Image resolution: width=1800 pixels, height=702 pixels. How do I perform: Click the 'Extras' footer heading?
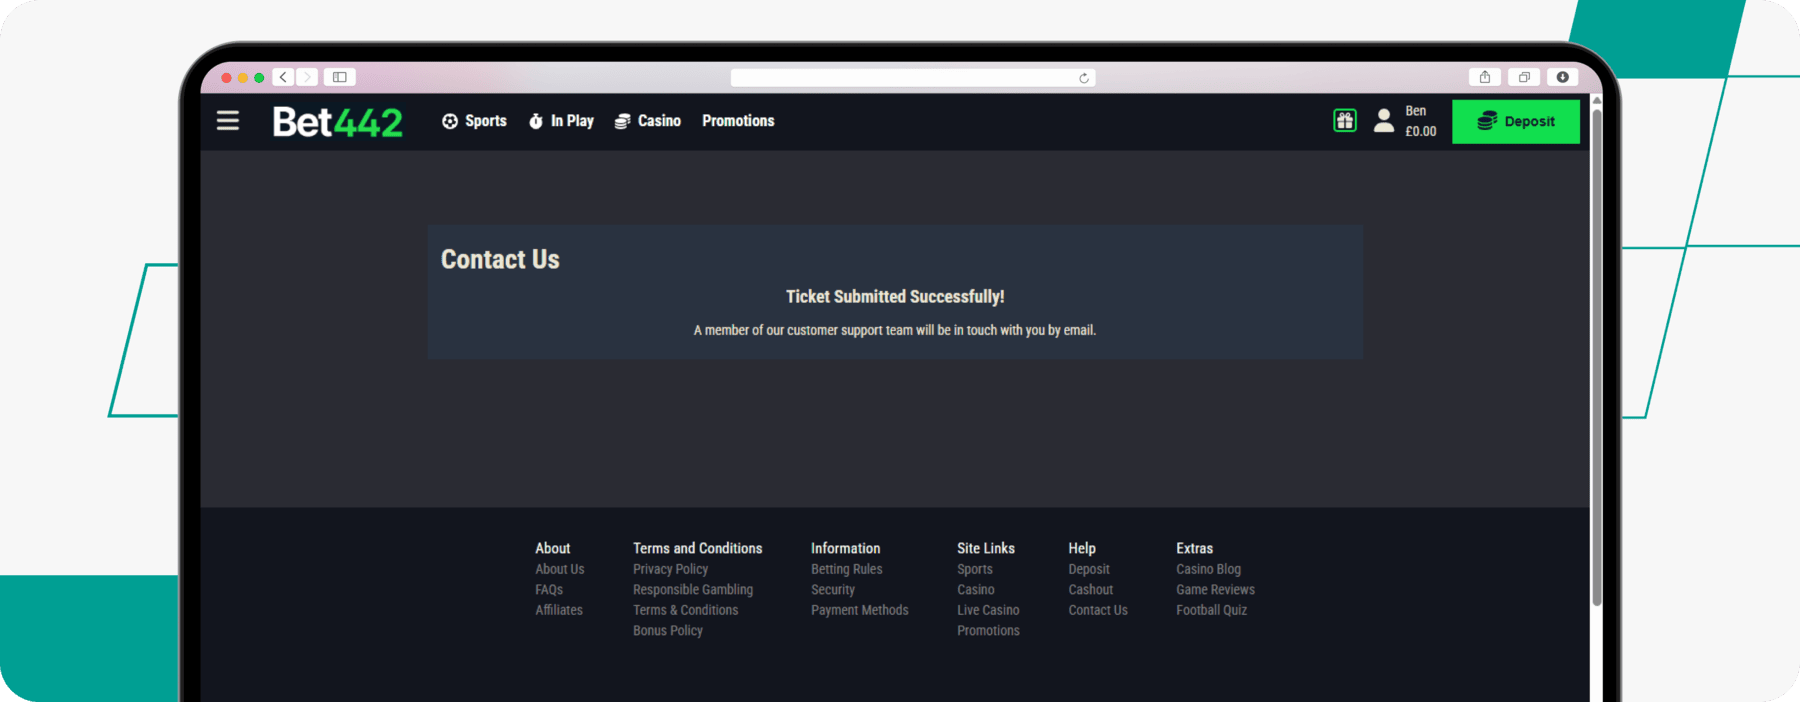tap(1195, 548)
